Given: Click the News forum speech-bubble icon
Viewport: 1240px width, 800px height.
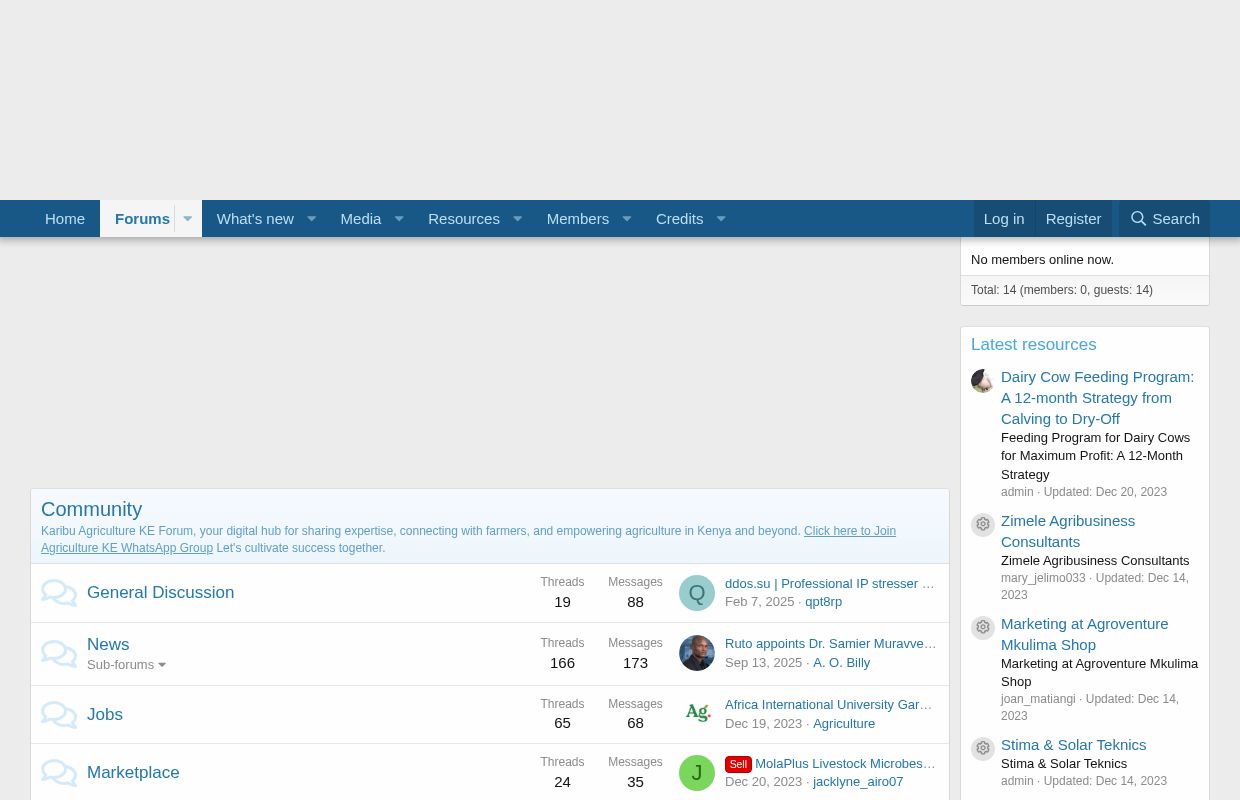Looking at the screenshot, I should point(59,654).
